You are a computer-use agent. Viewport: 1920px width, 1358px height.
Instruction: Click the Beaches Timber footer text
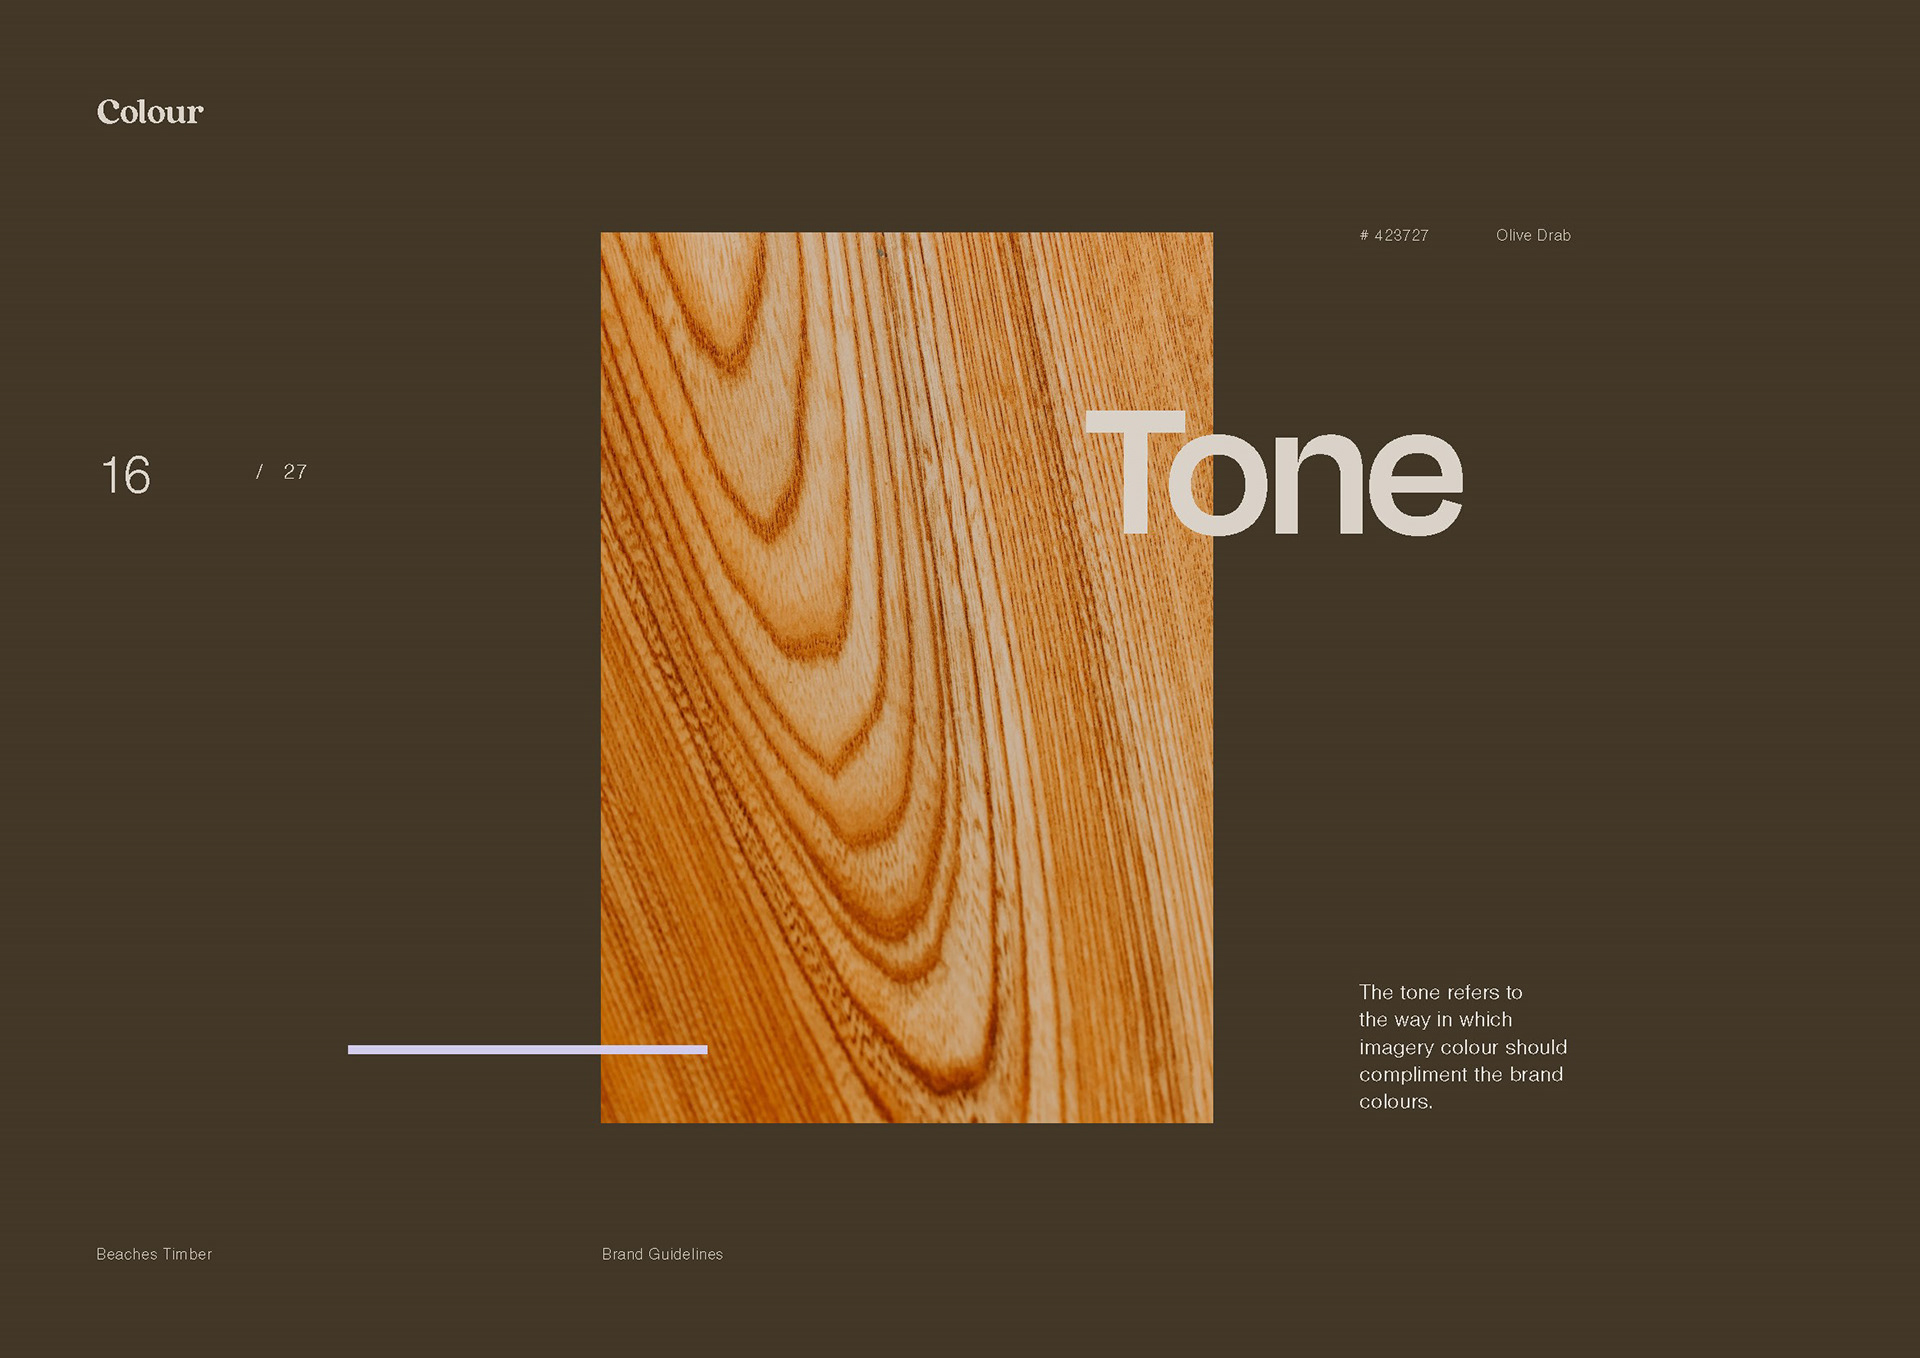pyautogui.click(x=154, y=1254)
